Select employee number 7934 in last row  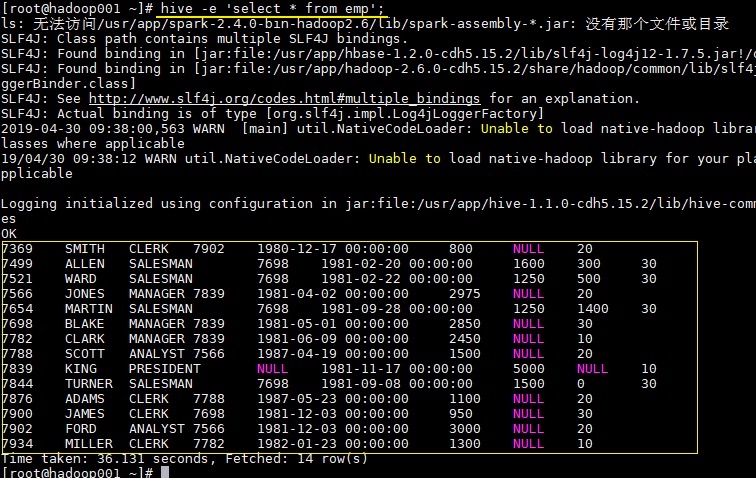[x=17, y=444]
